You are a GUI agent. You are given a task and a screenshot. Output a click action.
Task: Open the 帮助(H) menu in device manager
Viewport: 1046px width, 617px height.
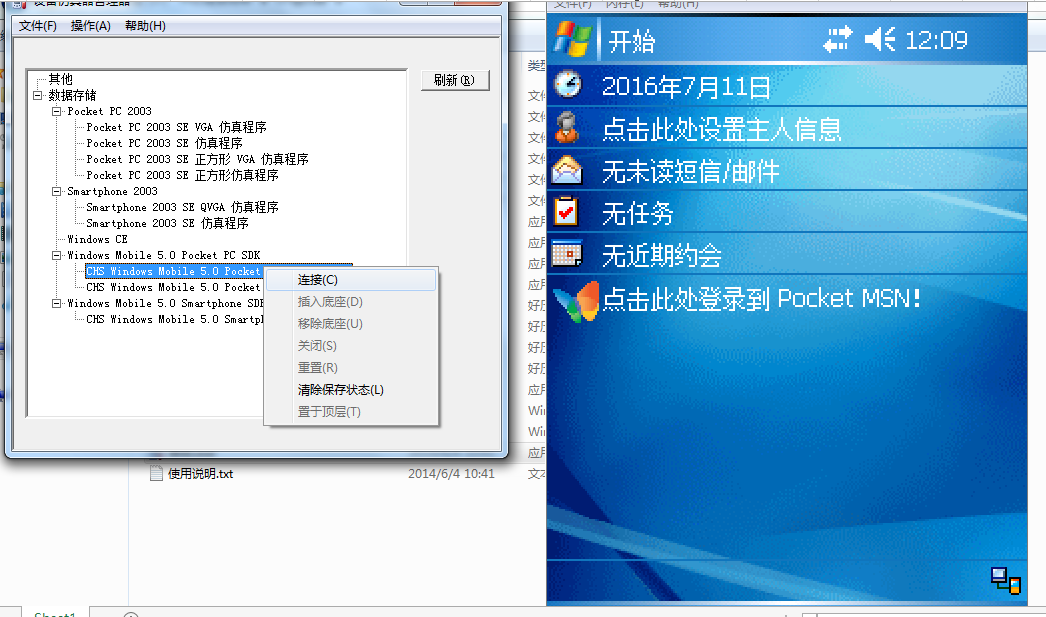point(145,26)
